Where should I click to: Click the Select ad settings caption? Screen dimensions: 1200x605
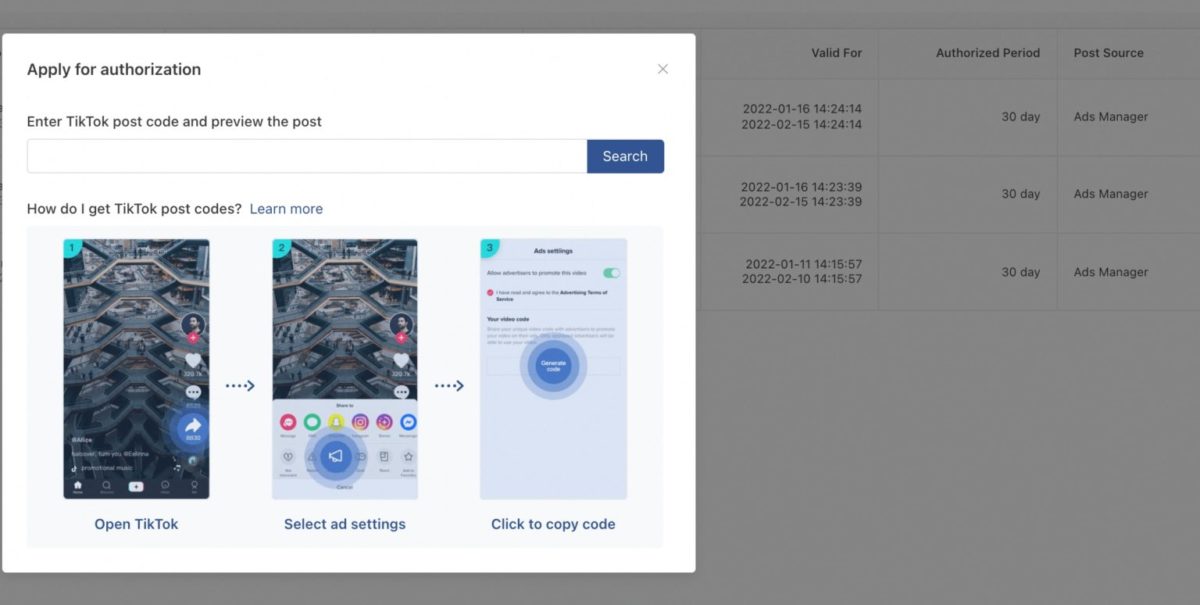(345, 524)
